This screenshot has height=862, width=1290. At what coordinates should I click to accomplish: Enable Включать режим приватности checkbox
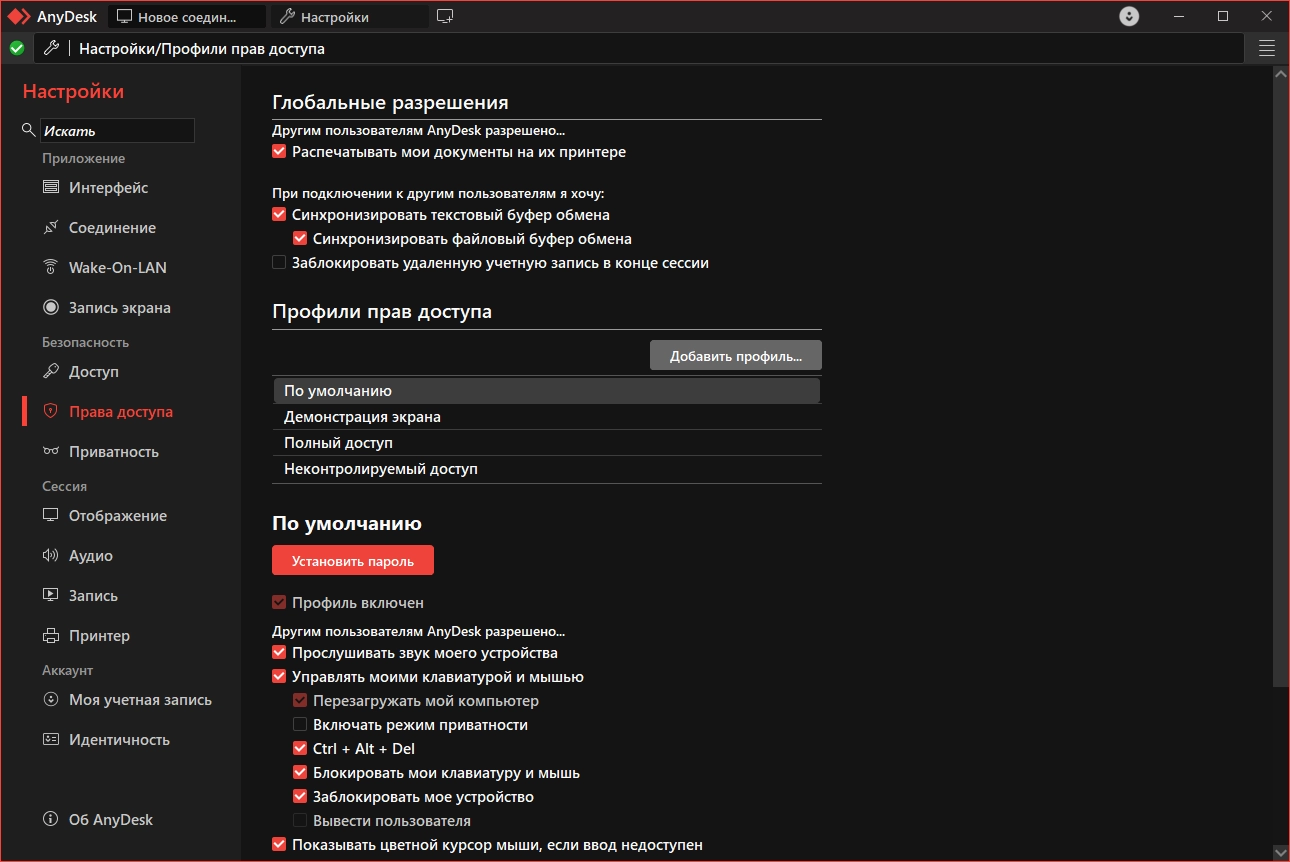click(x=299, y=725)
